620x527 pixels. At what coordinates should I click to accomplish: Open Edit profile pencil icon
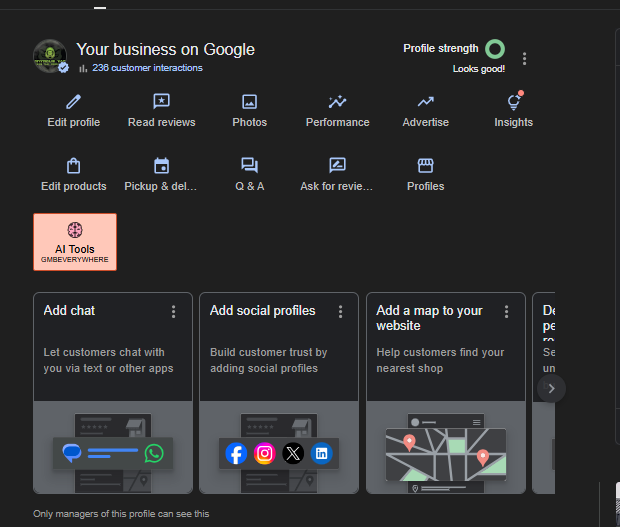[x=74, y=102]
